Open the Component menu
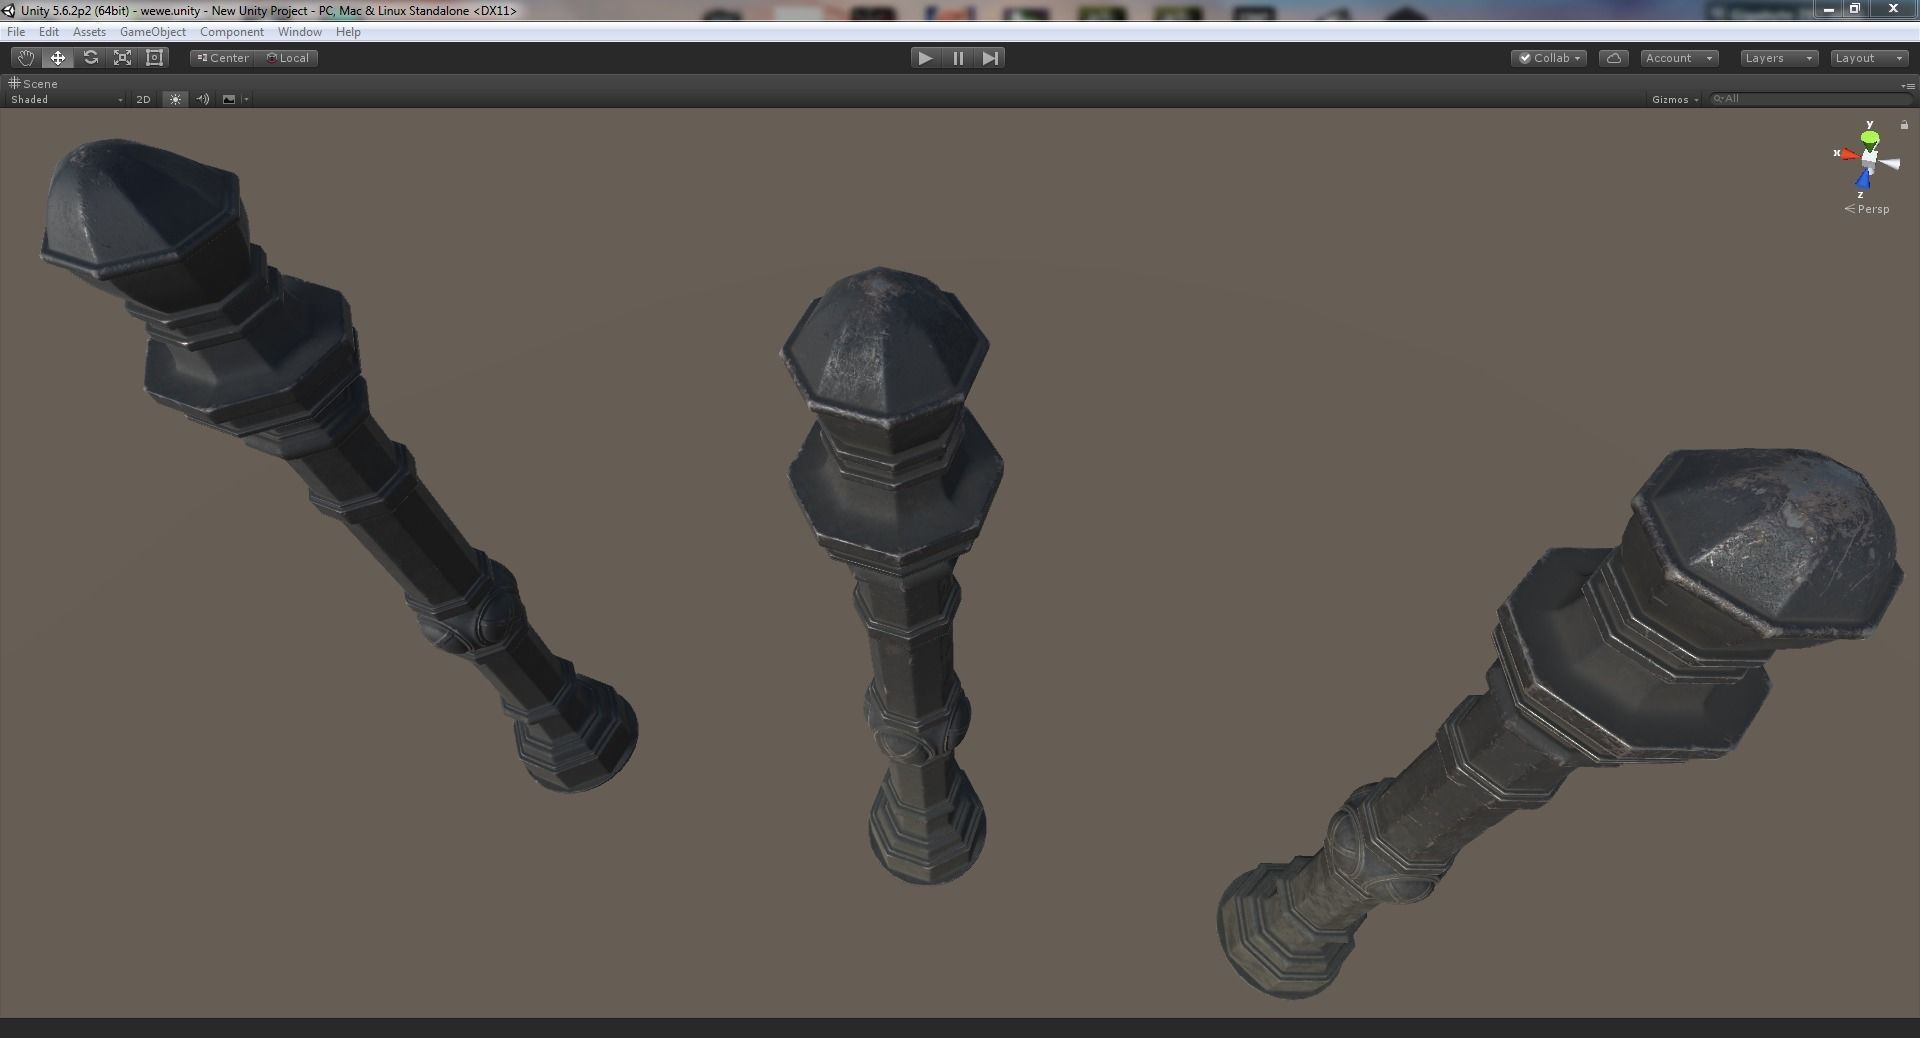1920x1038 pixels. point(231,32)
